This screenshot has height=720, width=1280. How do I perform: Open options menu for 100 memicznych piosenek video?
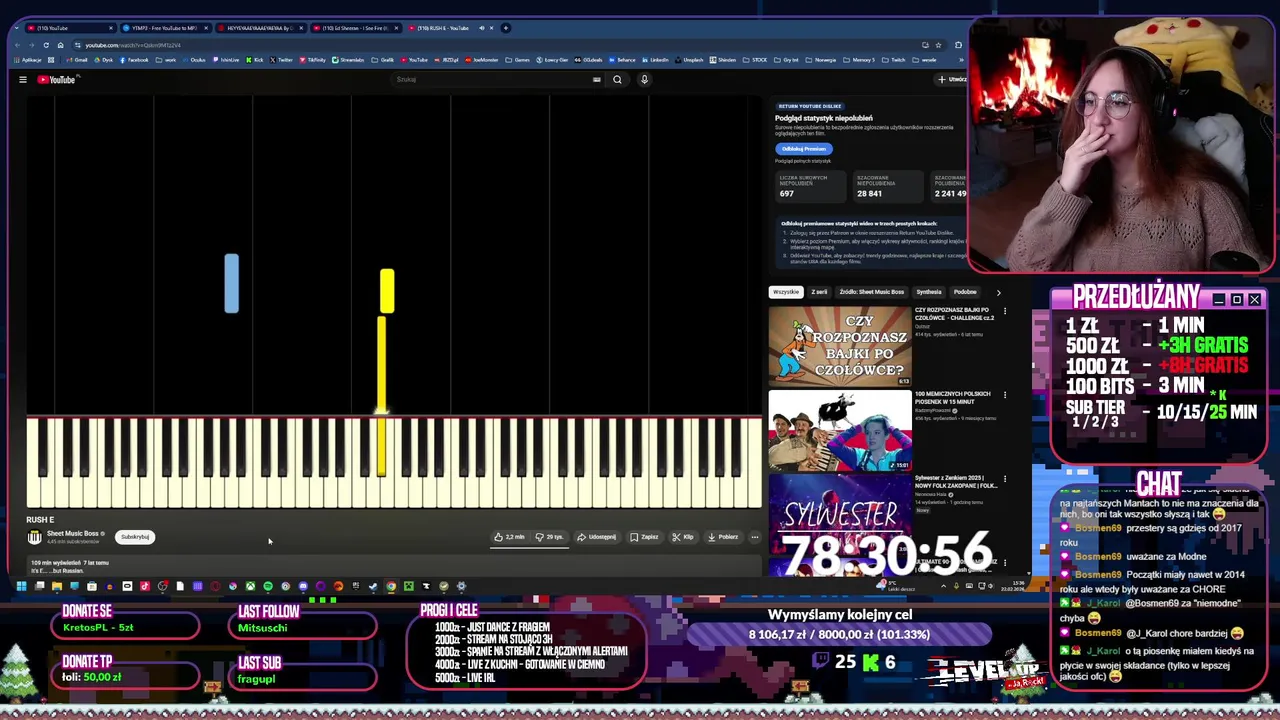[x=1005, y=395]
